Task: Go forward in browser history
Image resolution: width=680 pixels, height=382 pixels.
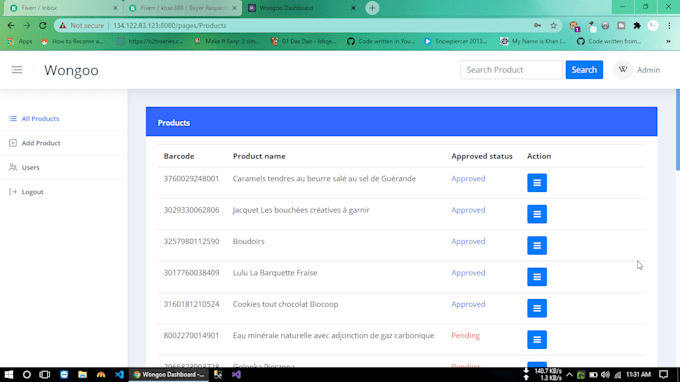Action: coord(27,26)
